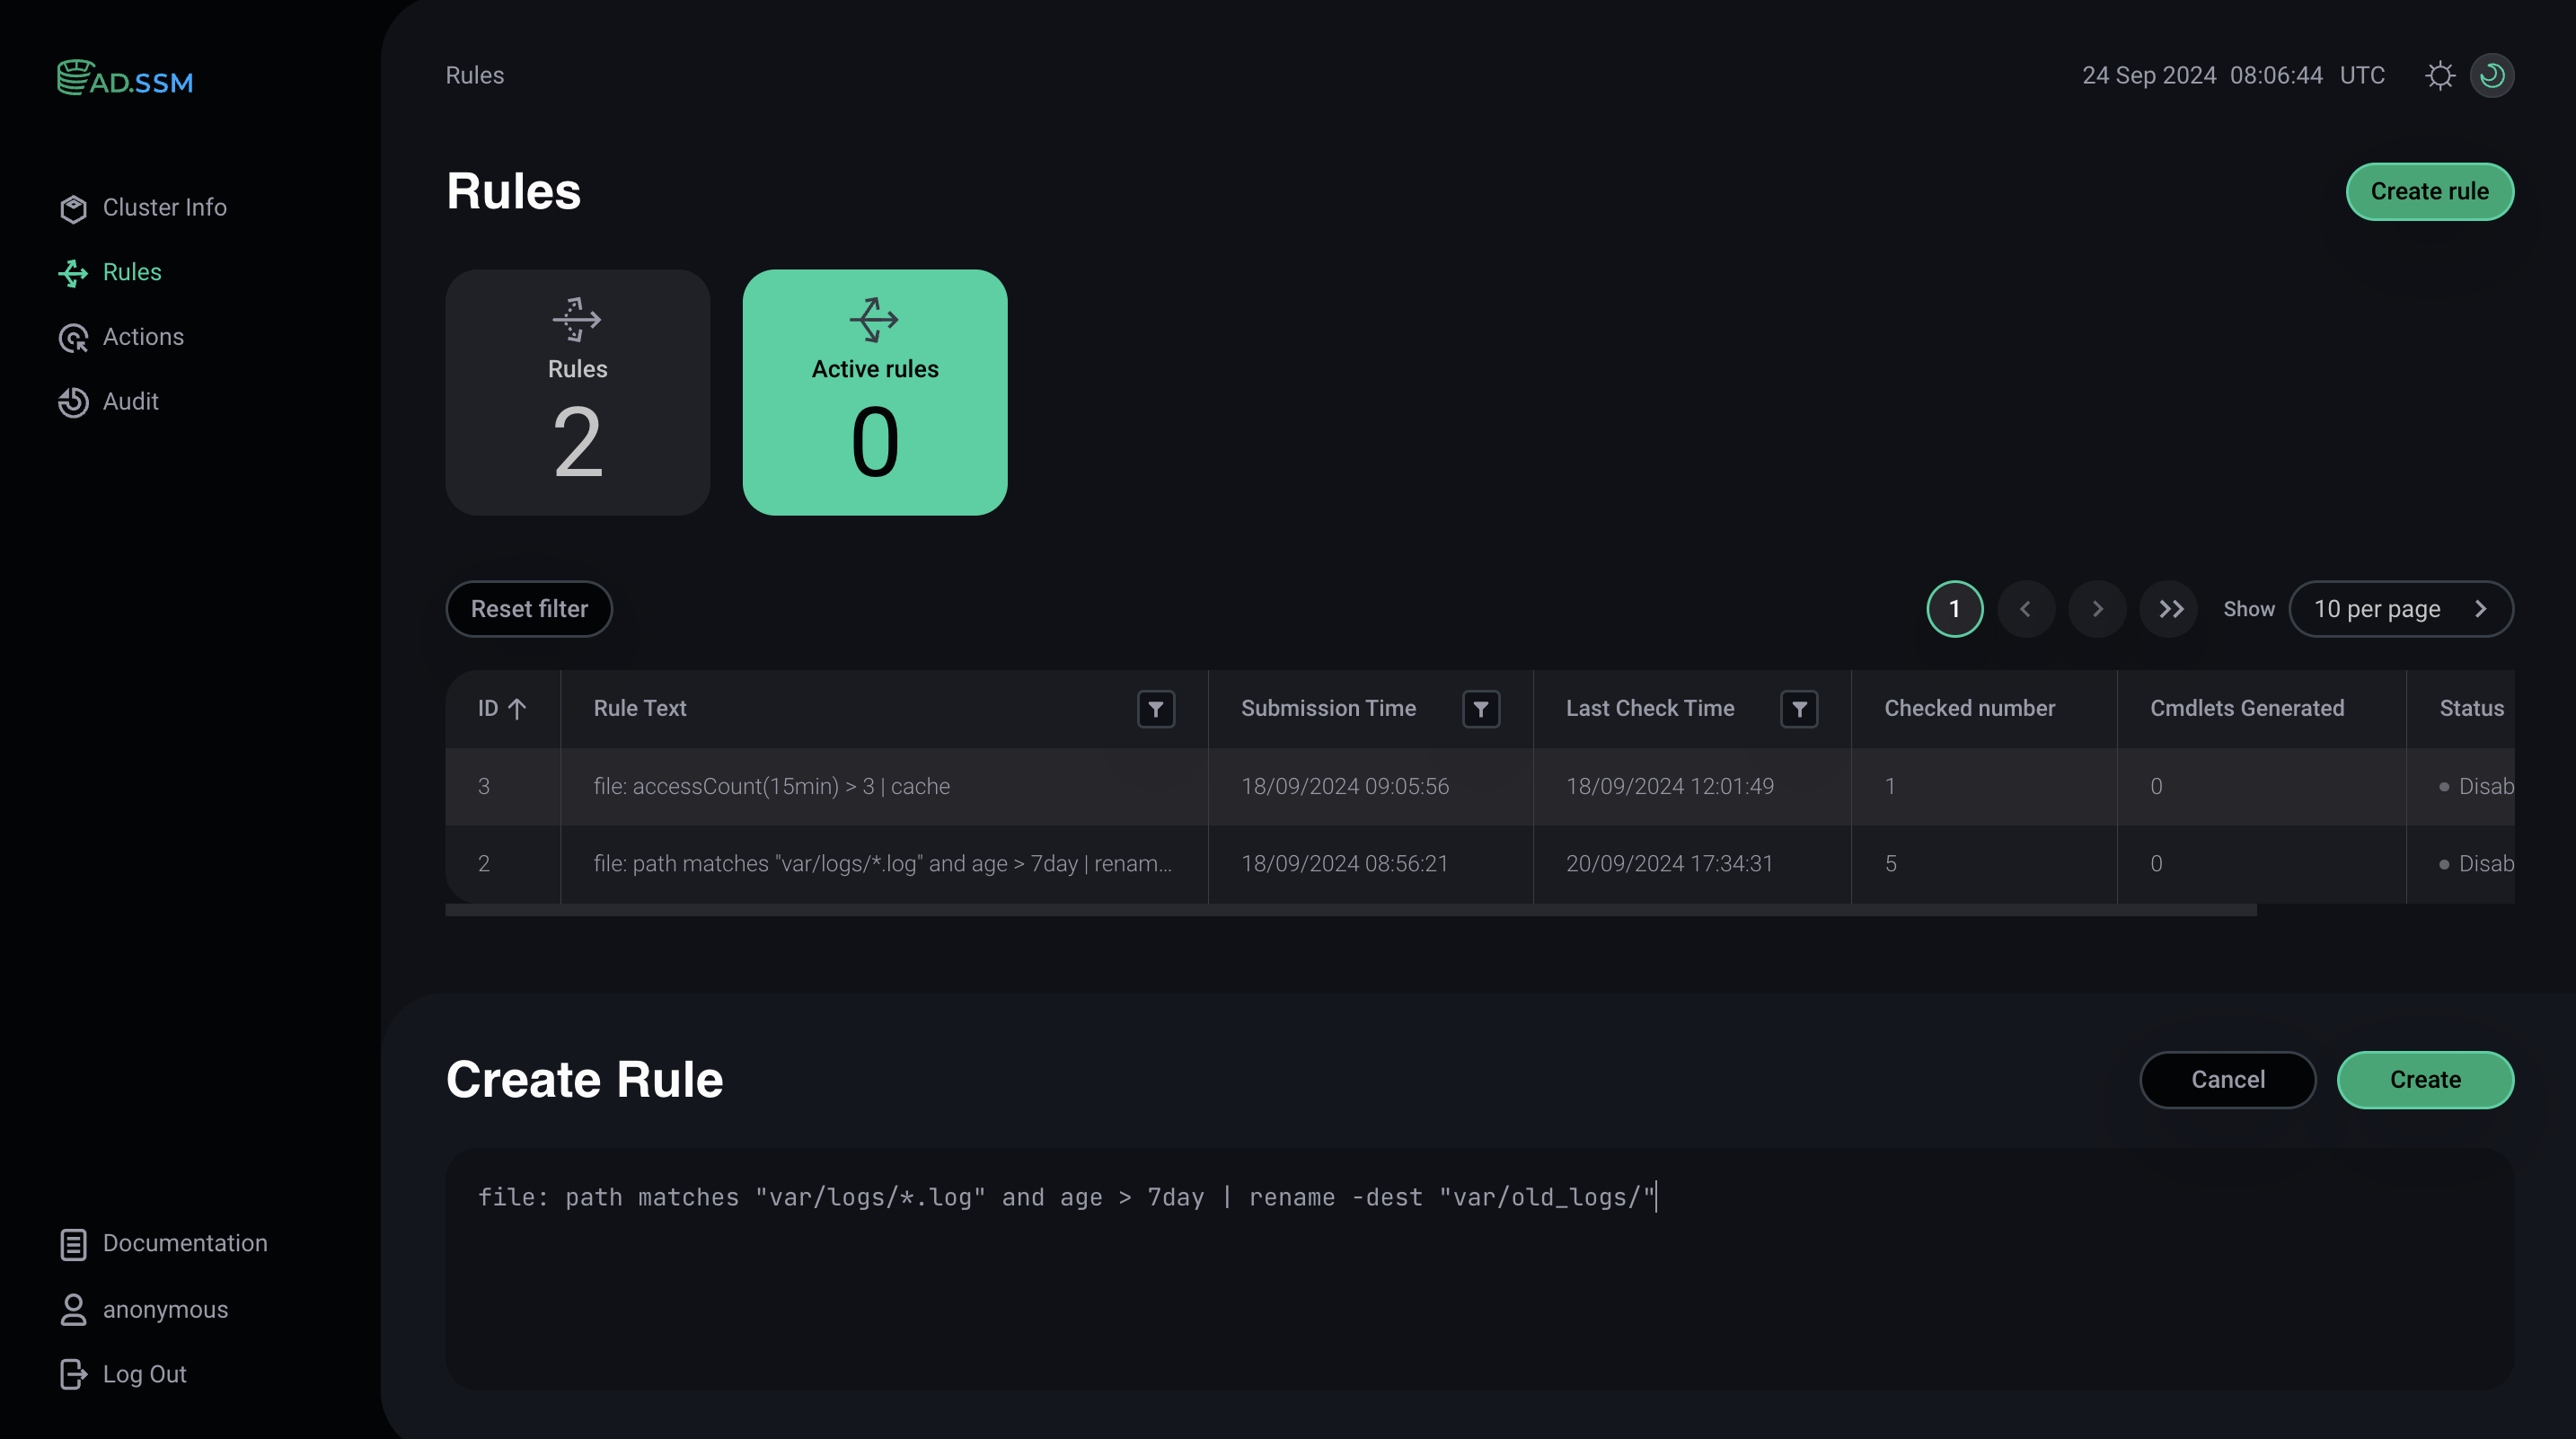Image resolution: width=2576 pixels, height=1439 pixels.
Task: Click last check time 20/09/2024 17:34:31
Action: click(x=1669, y=864)
